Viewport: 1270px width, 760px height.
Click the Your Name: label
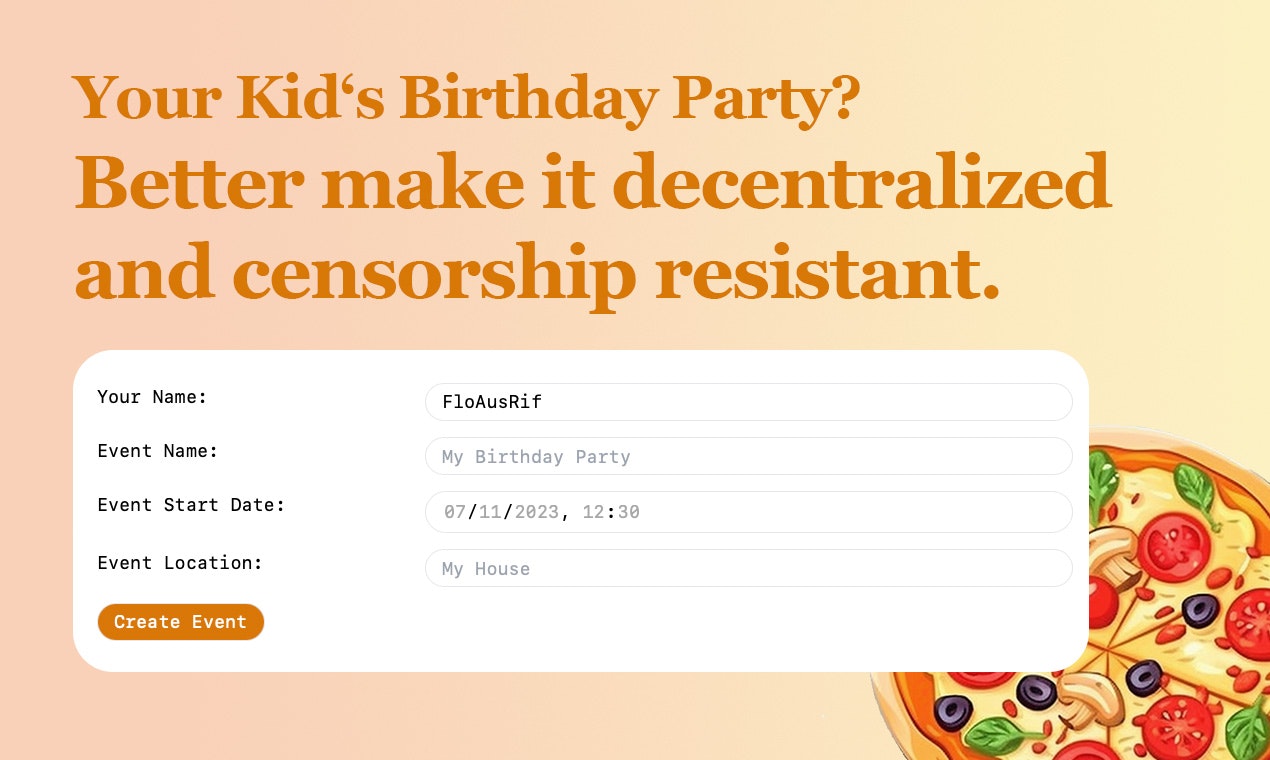152,397
